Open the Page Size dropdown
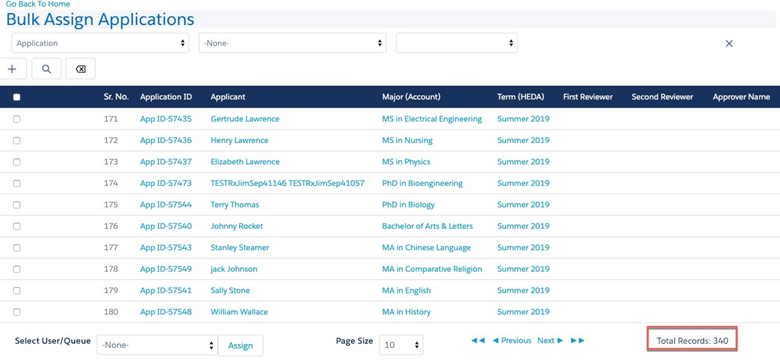The image size is (780, 361). click(401, 345)
